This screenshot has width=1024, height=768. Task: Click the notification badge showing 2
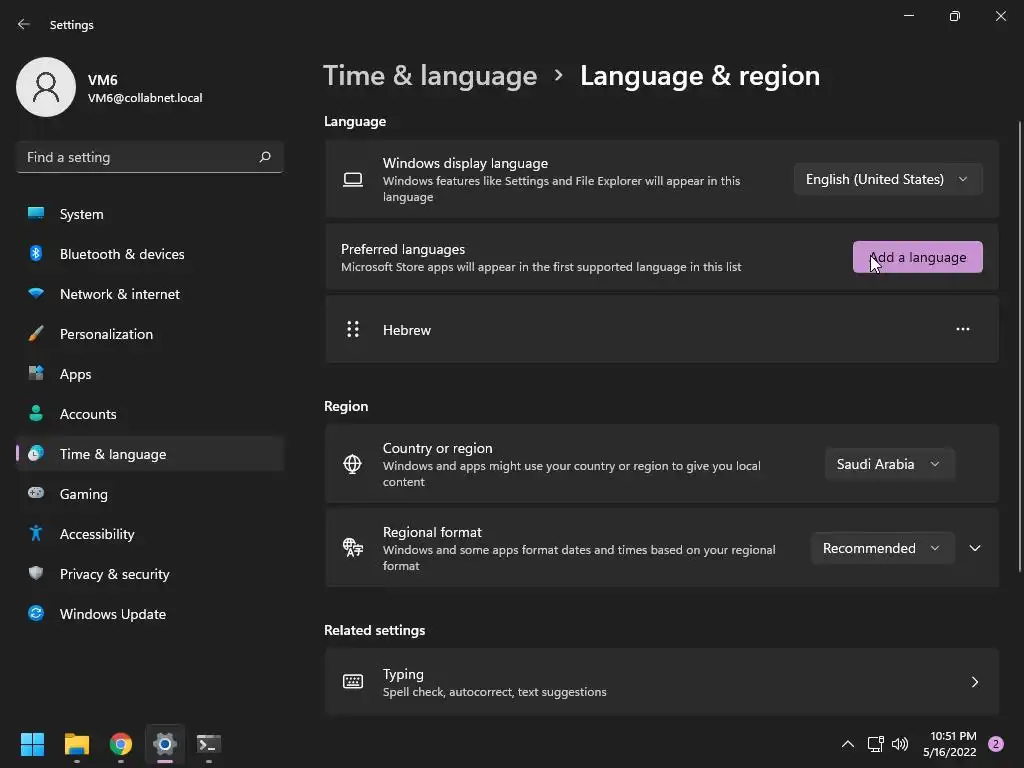996,744
